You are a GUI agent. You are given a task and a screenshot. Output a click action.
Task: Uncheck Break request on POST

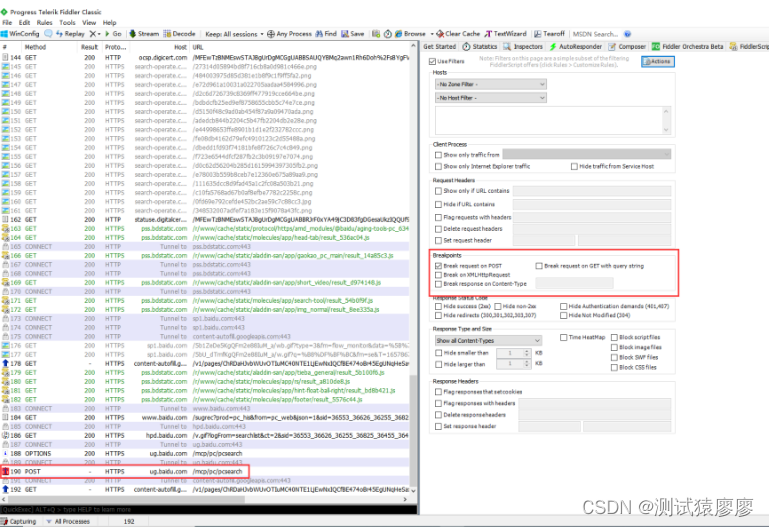[438, 266]
